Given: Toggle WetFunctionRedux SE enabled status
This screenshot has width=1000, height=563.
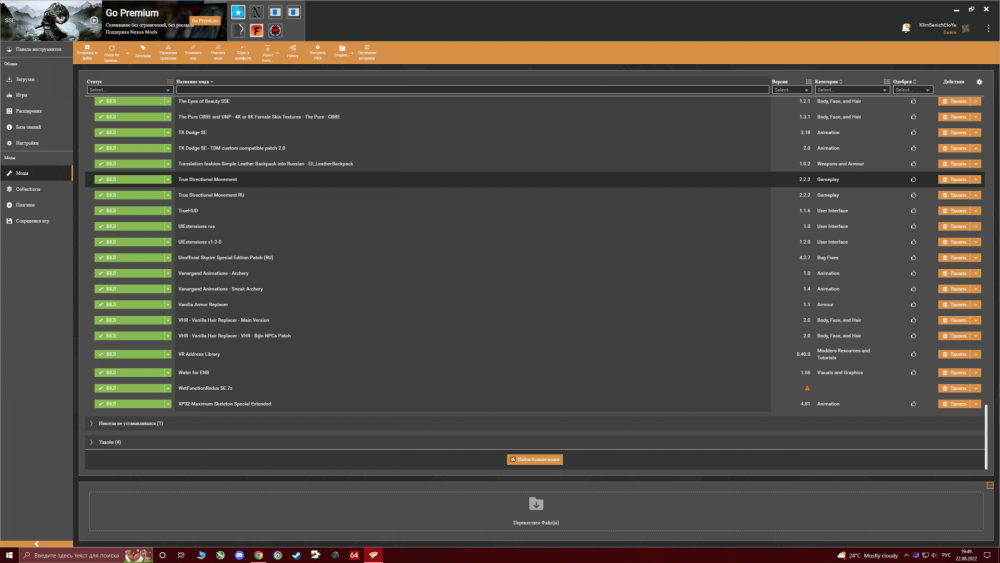Looking at the screenshot, I should pyautogui.click(x=129, y=388).
